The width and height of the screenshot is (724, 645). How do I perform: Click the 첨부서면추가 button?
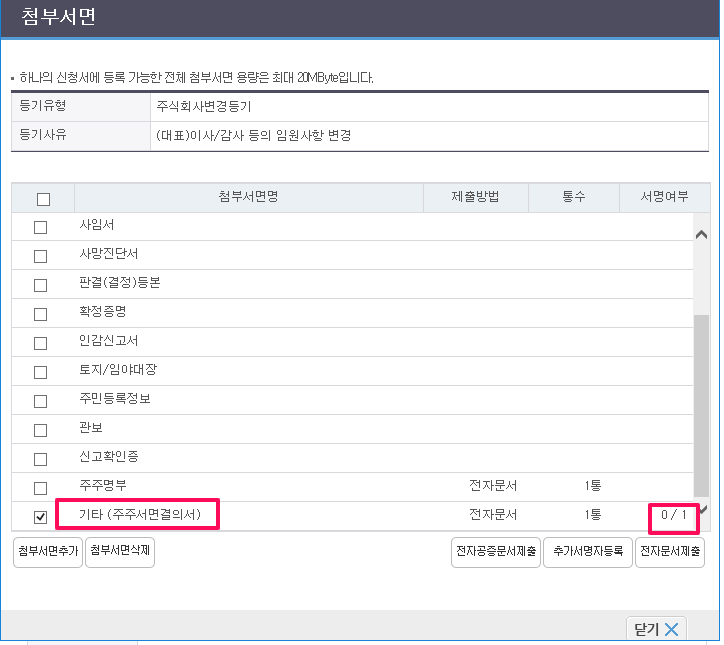coord(48,552)
